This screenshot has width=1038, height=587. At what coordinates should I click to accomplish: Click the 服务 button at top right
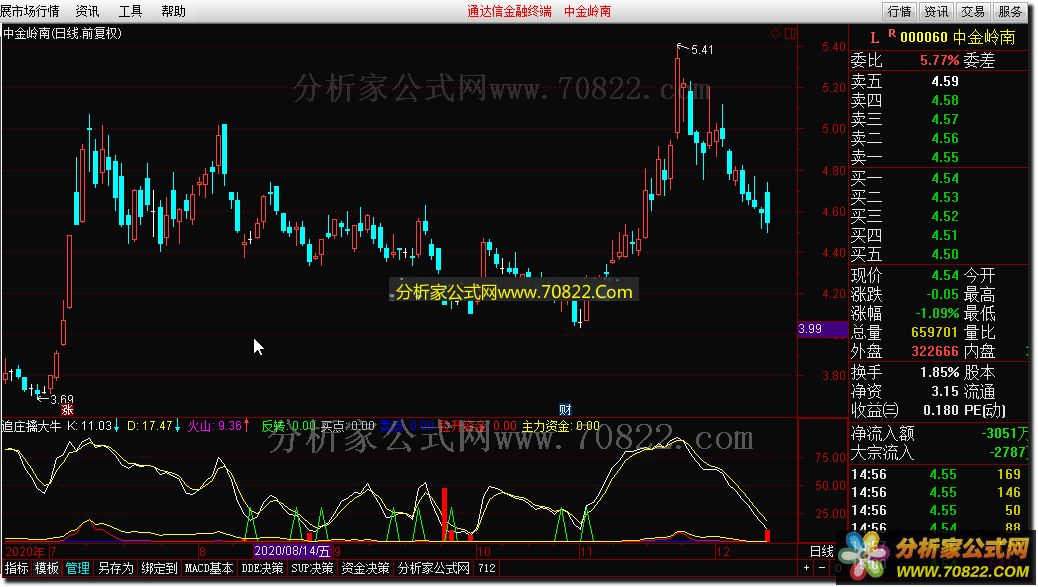(x=1010, y=11)
